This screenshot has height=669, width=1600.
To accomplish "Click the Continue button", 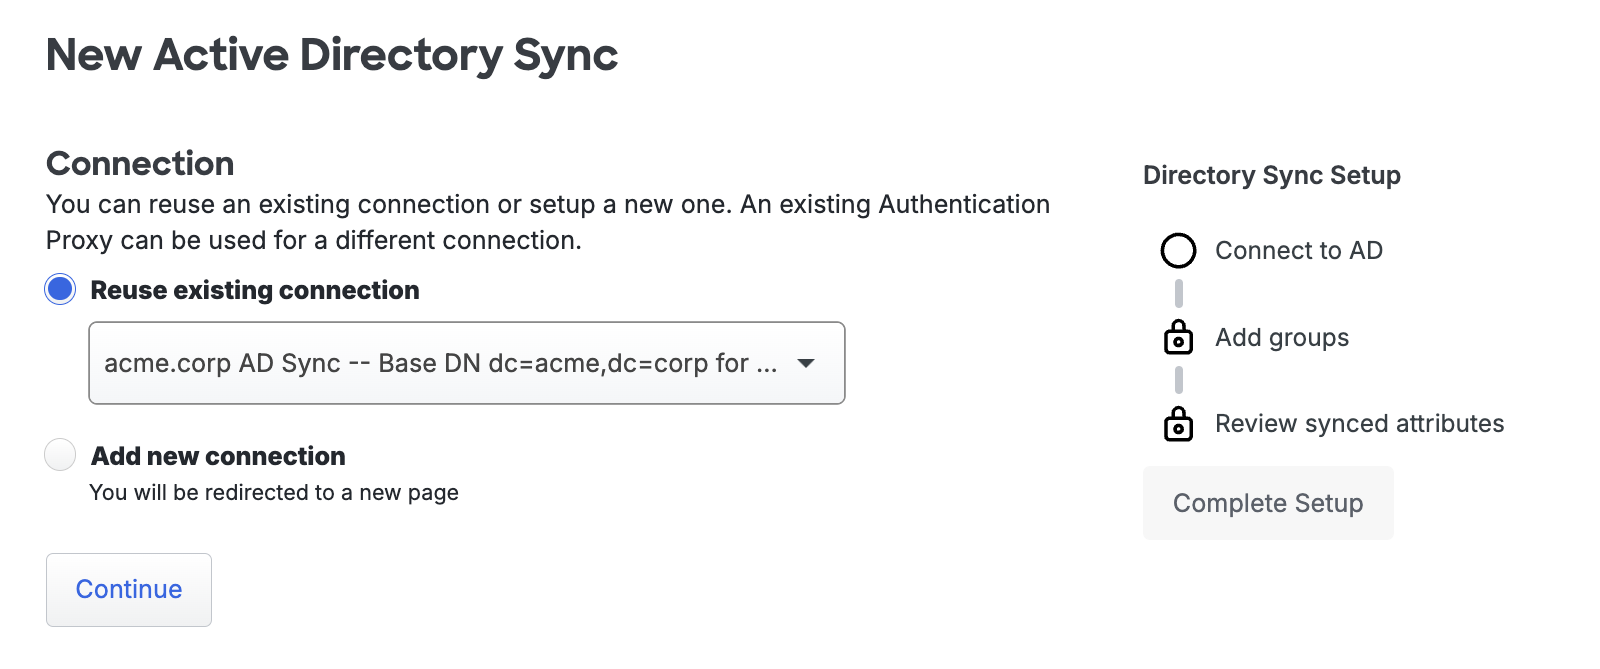I will pyautogui.click(x=128, y=590).
